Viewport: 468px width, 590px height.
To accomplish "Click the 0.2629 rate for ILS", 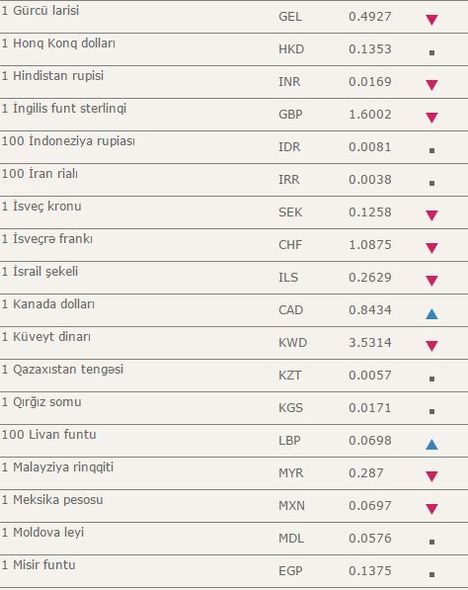I will tap(370, 277).
